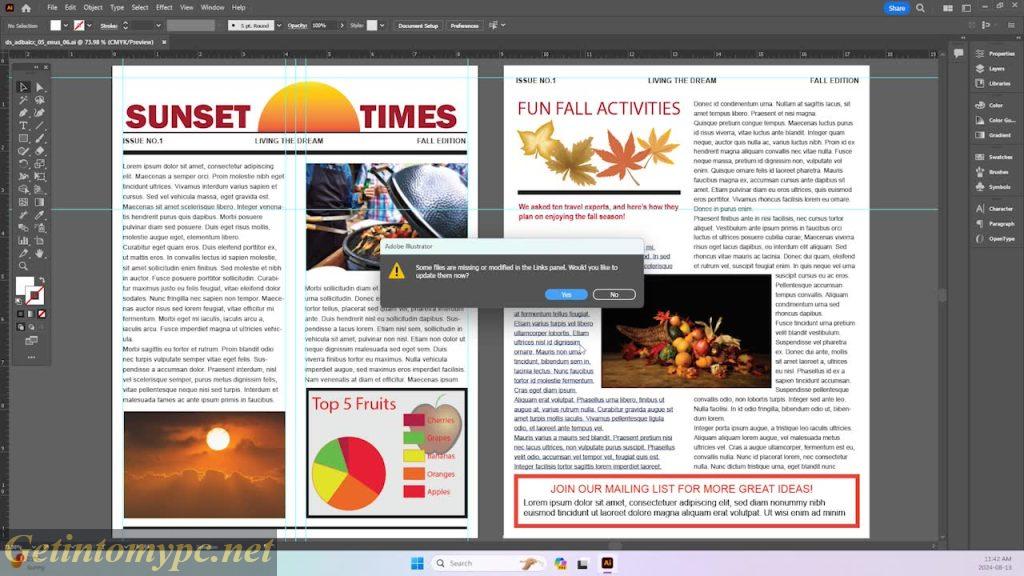The width and height of the screenshot is (1024, 576).
Task: Expand the stroke weight dropdown
Action: (x=158, y=25)
